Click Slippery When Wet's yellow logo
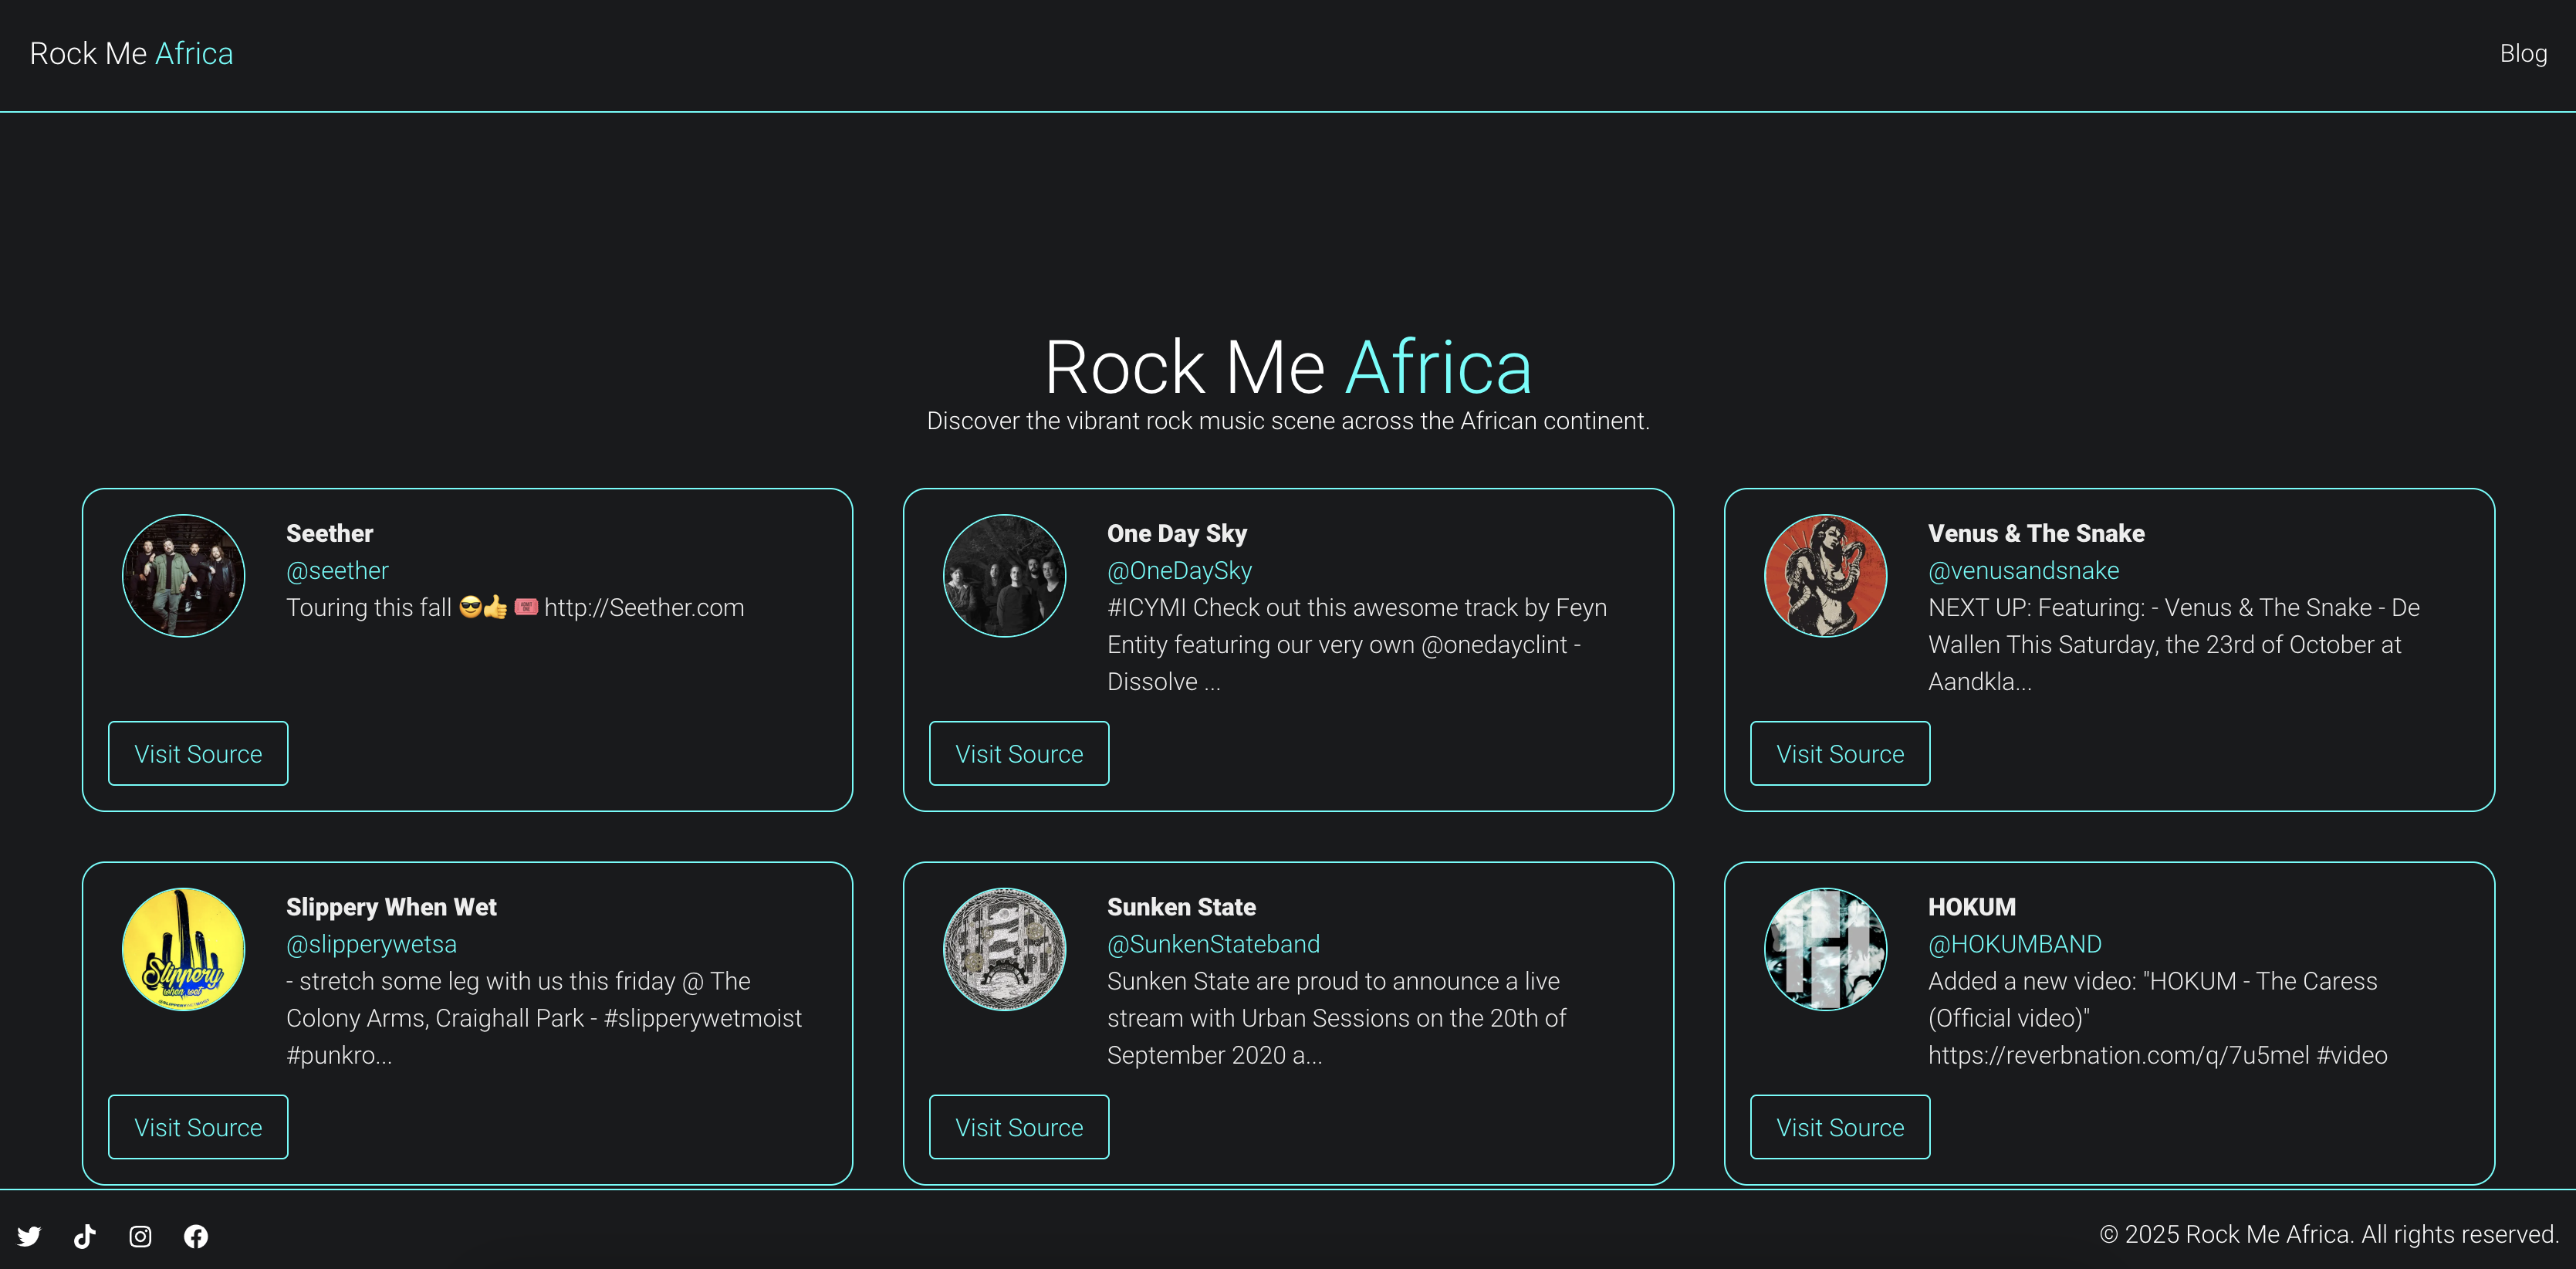The width and height of the screenshot is (2576, 1269). click(x=183, y=949)
